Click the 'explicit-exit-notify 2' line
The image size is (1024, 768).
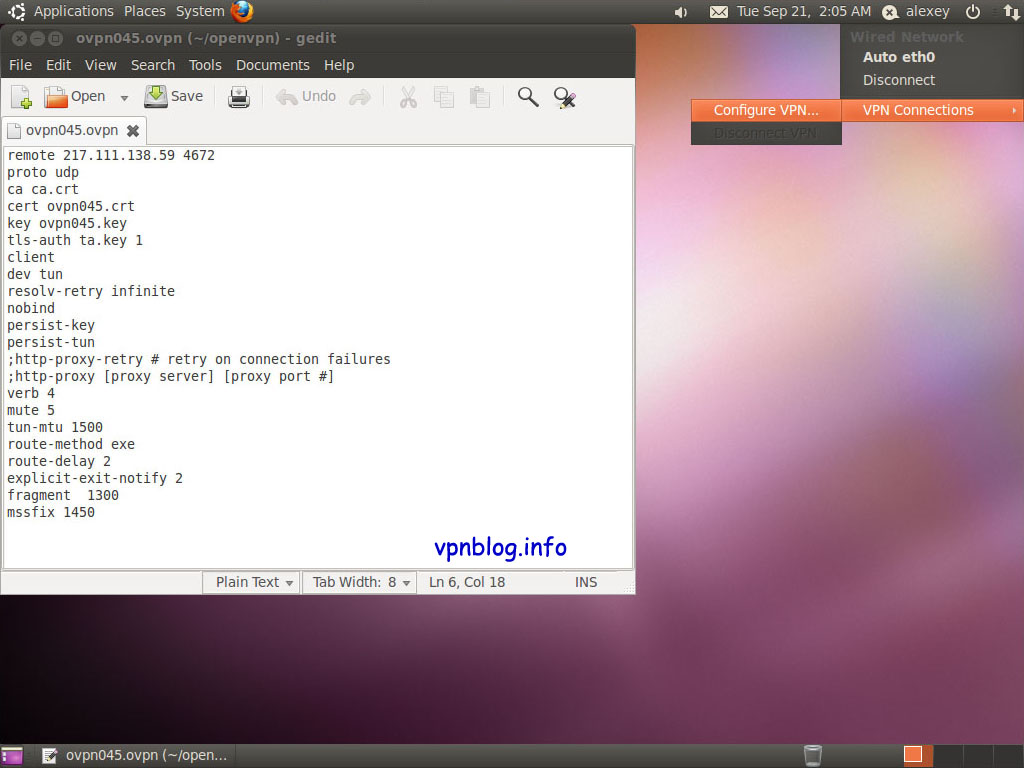[x=95, y=478]
